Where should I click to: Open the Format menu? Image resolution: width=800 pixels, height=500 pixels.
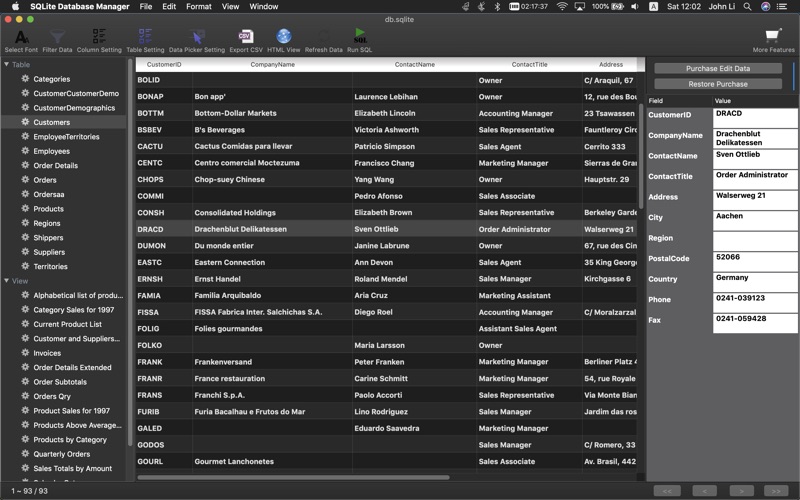198,7
